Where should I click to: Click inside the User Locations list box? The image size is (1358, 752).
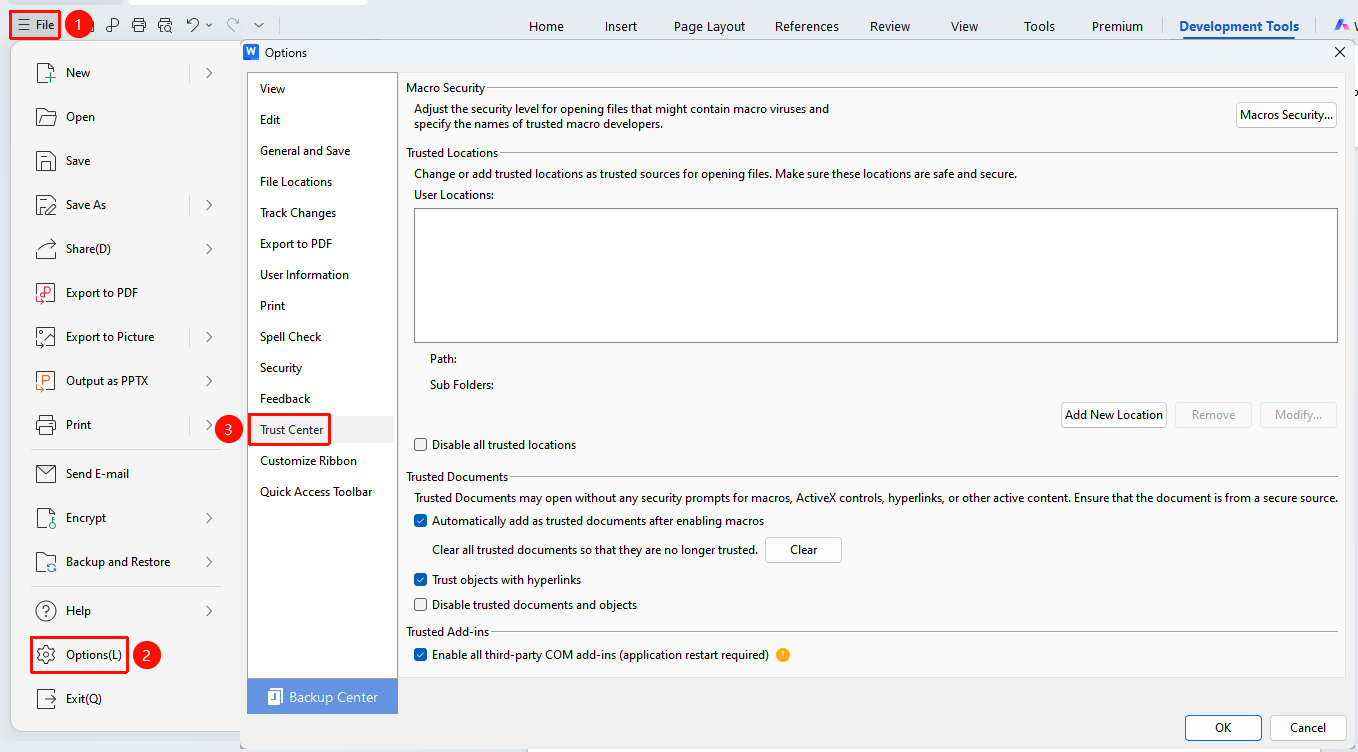point(875,276)
